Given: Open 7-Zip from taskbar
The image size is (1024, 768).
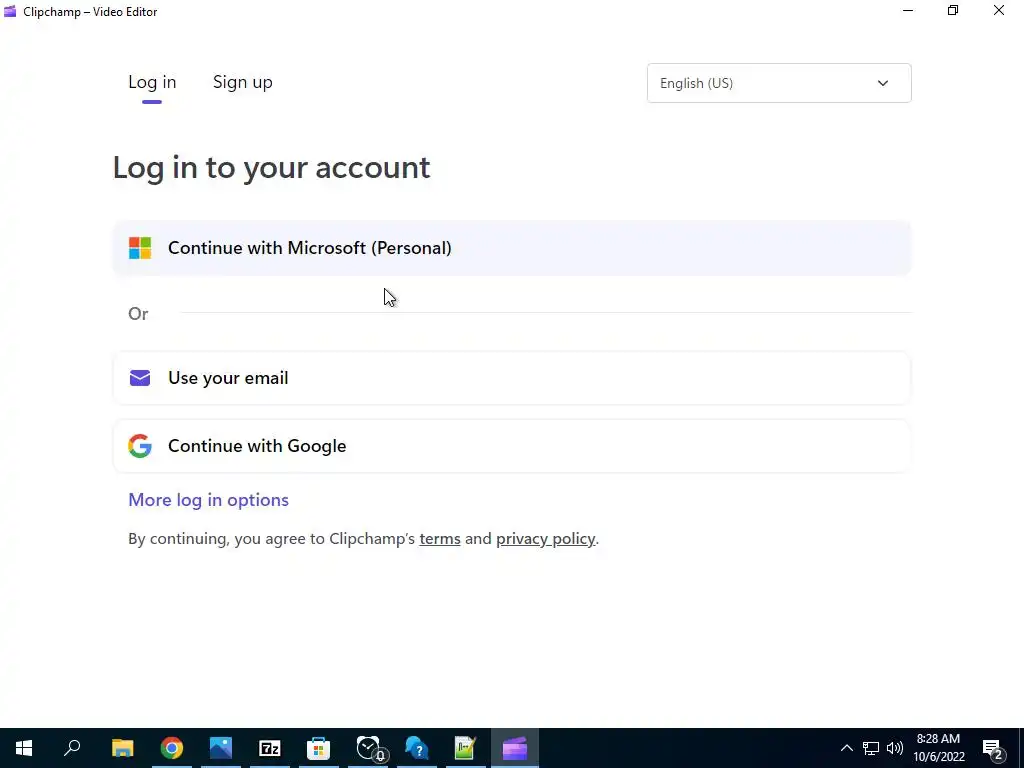Looking at the screenshot, I should [x=270, y=748].
